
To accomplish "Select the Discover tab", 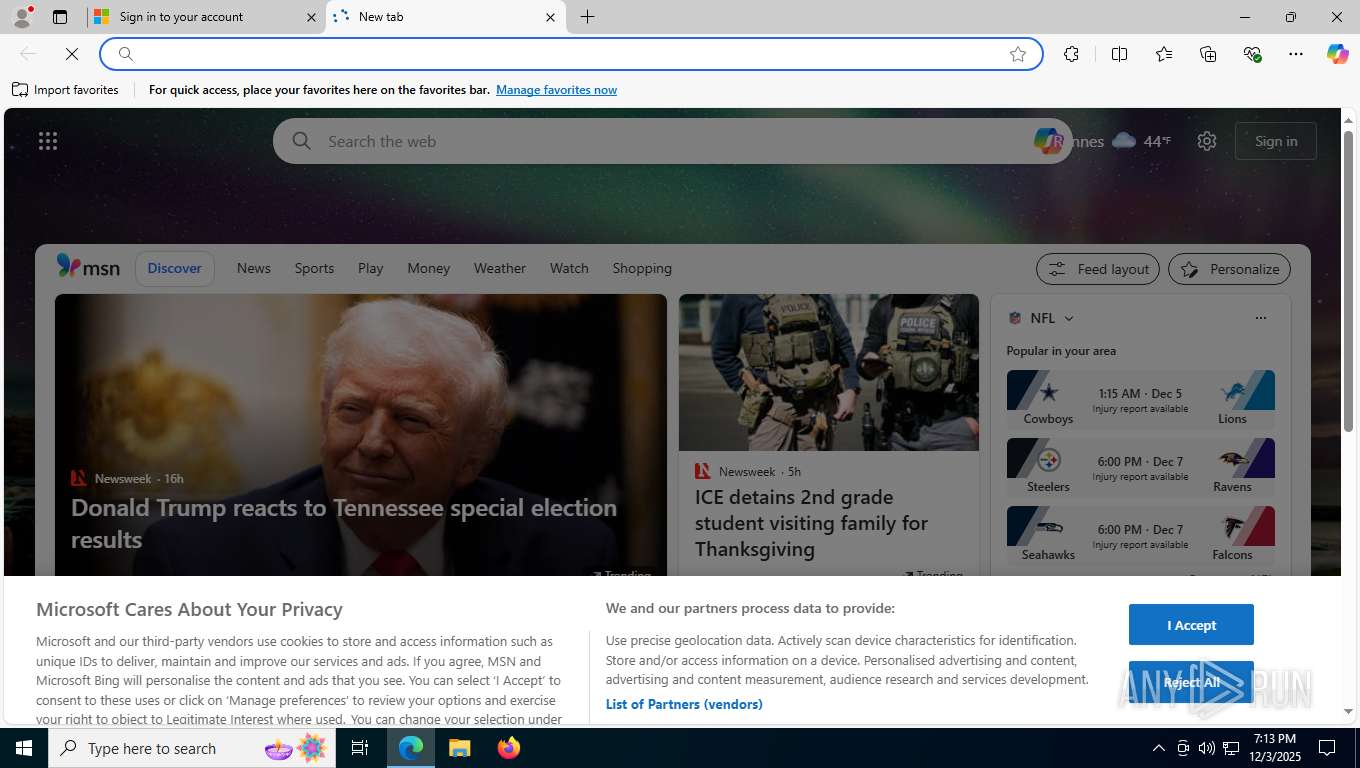I will pos(174,268).
